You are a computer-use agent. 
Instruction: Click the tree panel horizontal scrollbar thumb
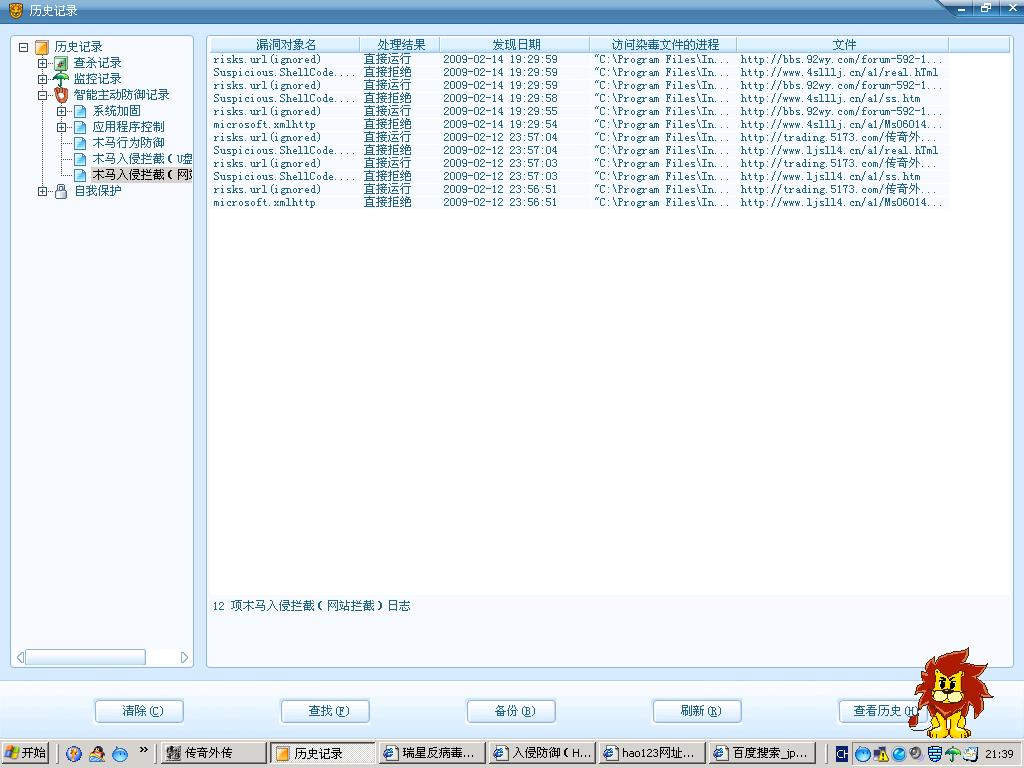[86, 658]
